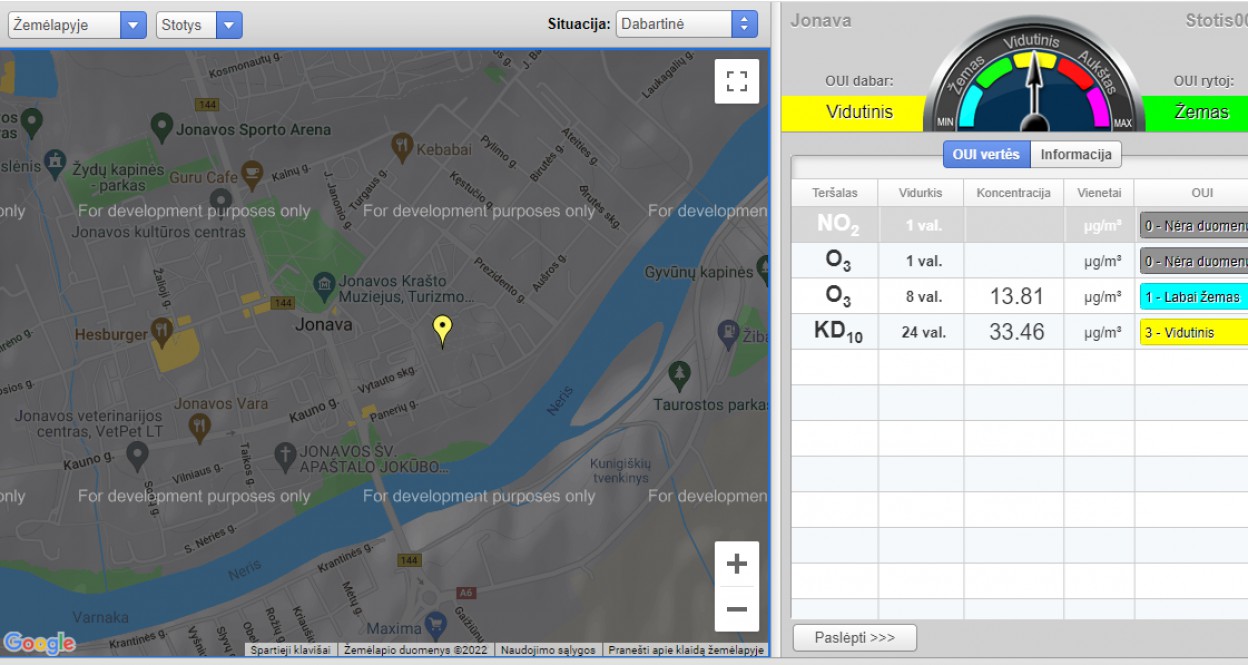Open the Situacija Dabartinė dropdown

687,24
